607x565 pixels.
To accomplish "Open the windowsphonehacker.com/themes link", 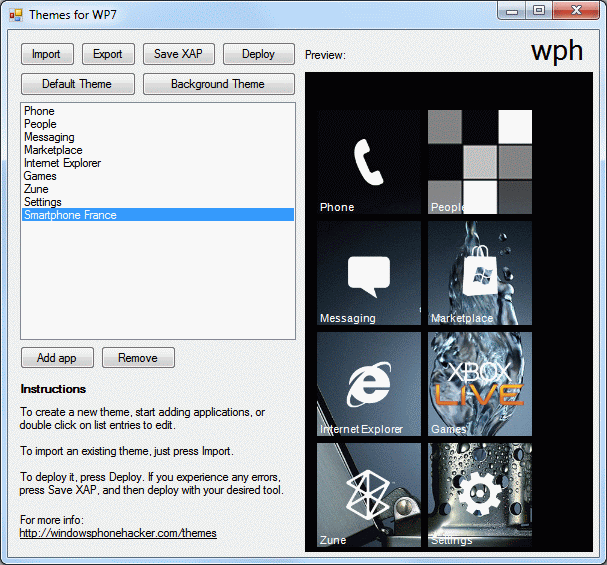I will [x=118, y=533].
